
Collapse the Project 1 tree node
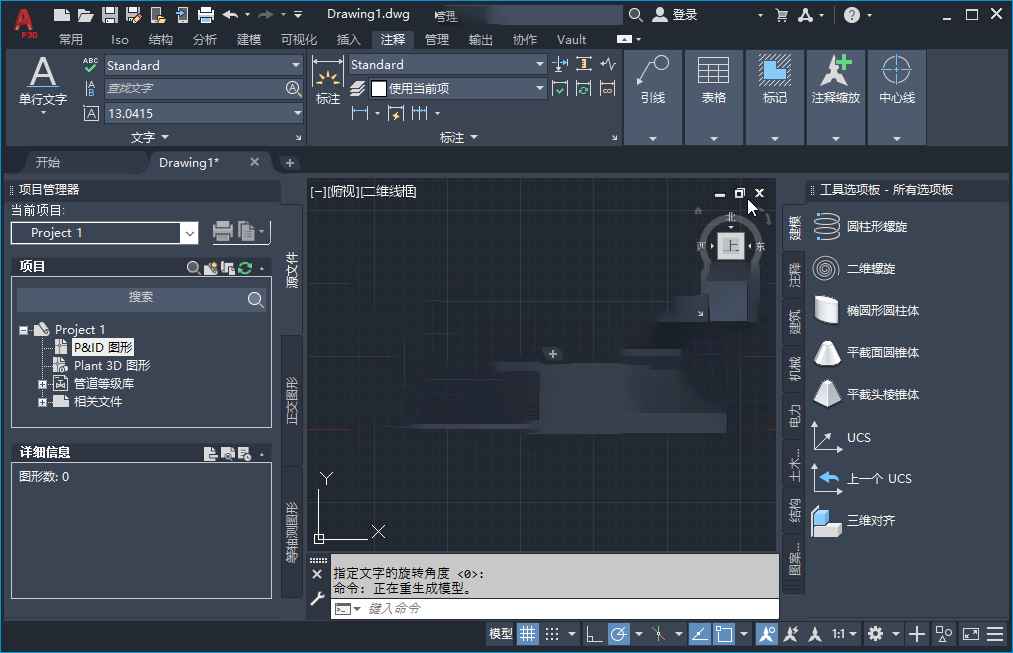(x=23, y=330)
